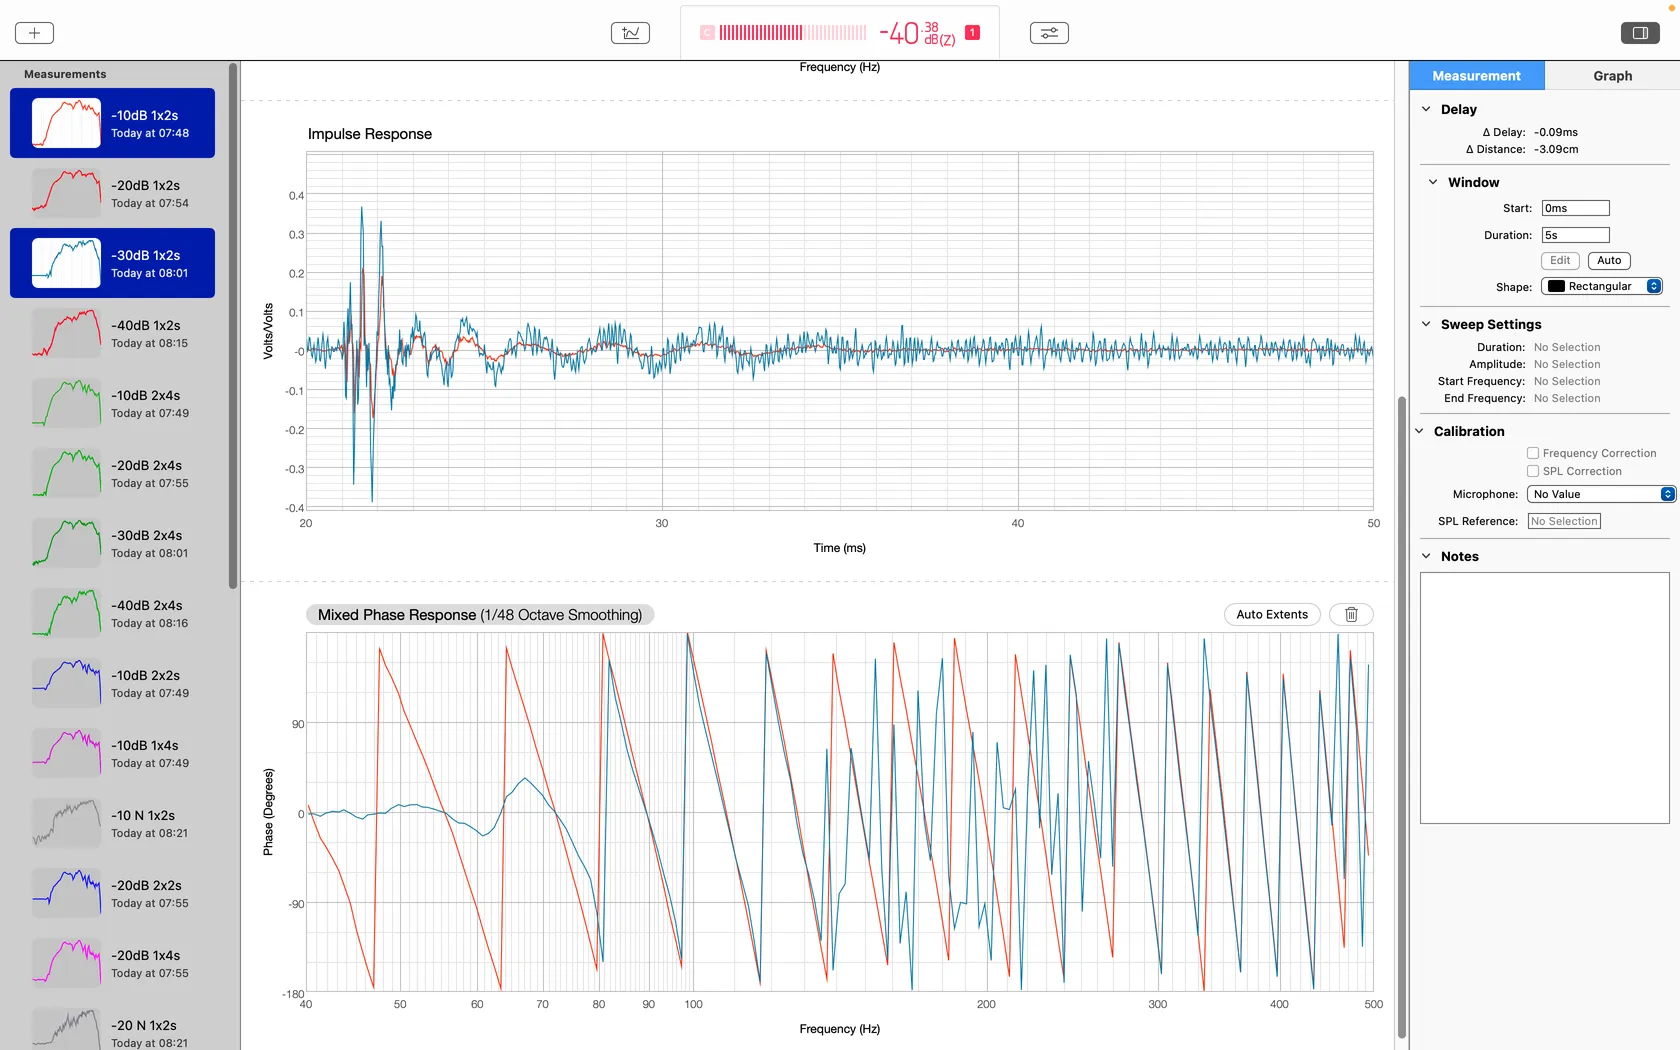Viewport: 1680px width, 1050px height.
Task: Select the -20dB 1x2s measurement thumbnail
Action: pos(66,193)
